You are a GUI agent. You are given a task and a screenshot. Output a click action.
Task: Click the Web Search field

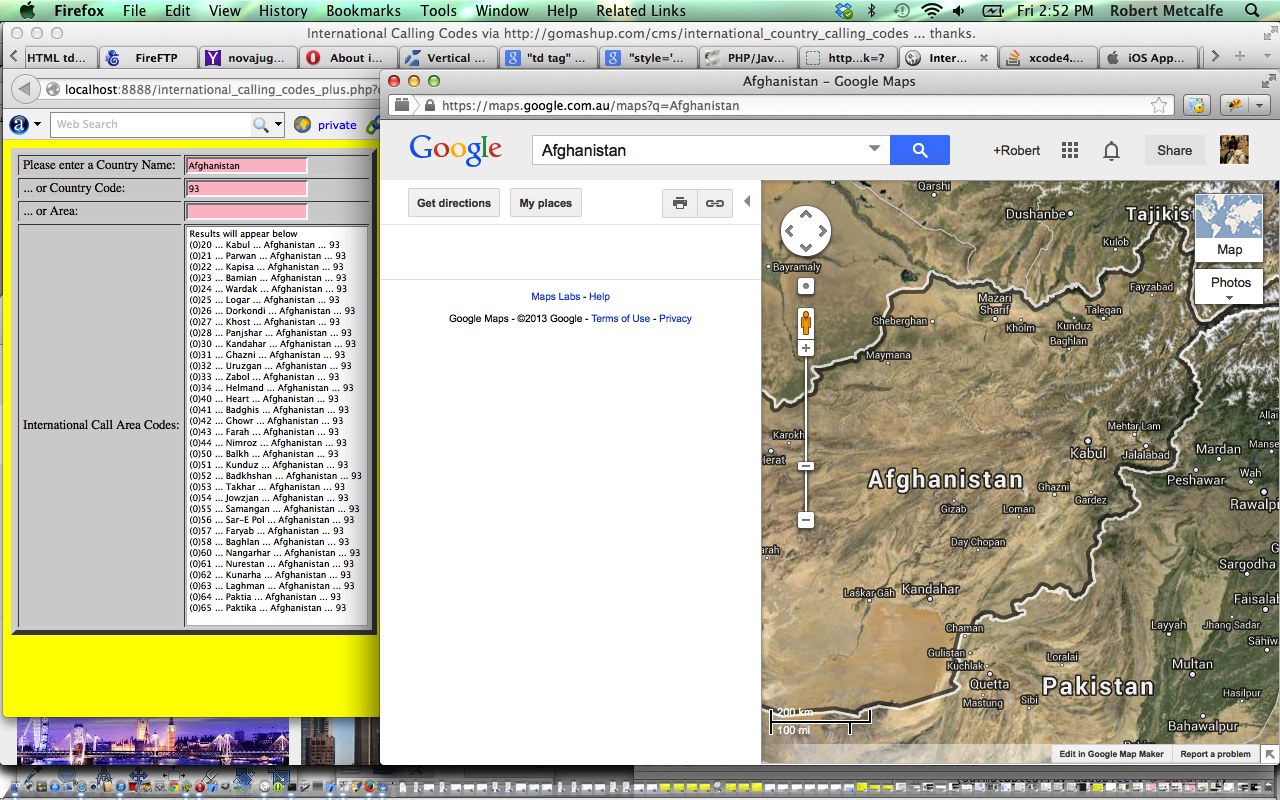(x=150, y=124)
